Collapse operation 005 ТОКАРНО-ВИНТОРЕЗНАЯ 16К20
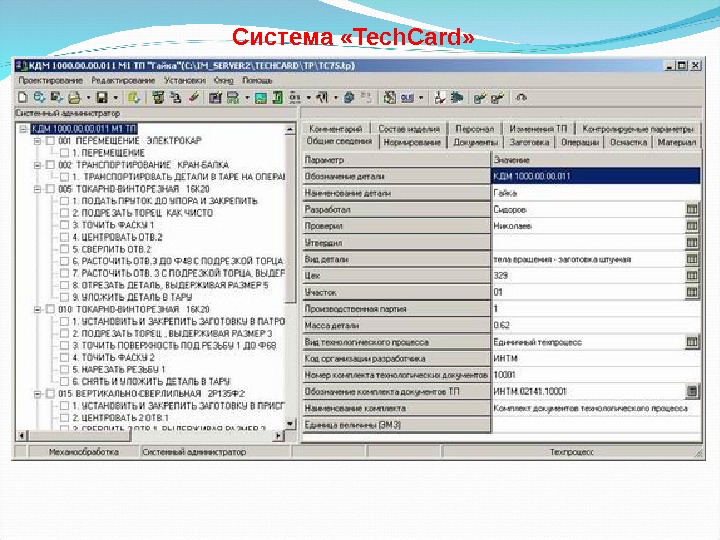This screenshot has width=720, height=540. [38, 189]
